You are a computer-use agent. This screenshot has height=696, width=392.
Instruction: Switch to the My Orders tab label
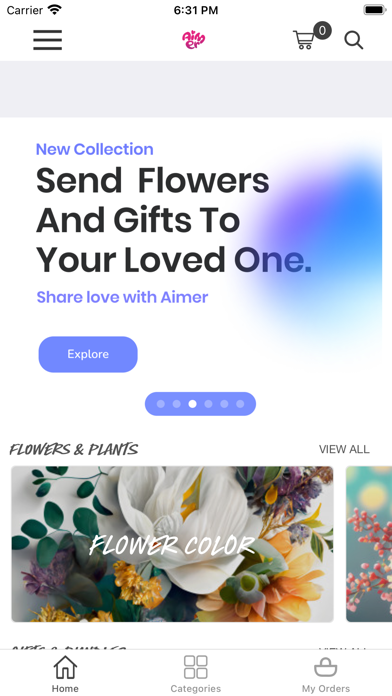pyautogui.click(x=326, y=689)
